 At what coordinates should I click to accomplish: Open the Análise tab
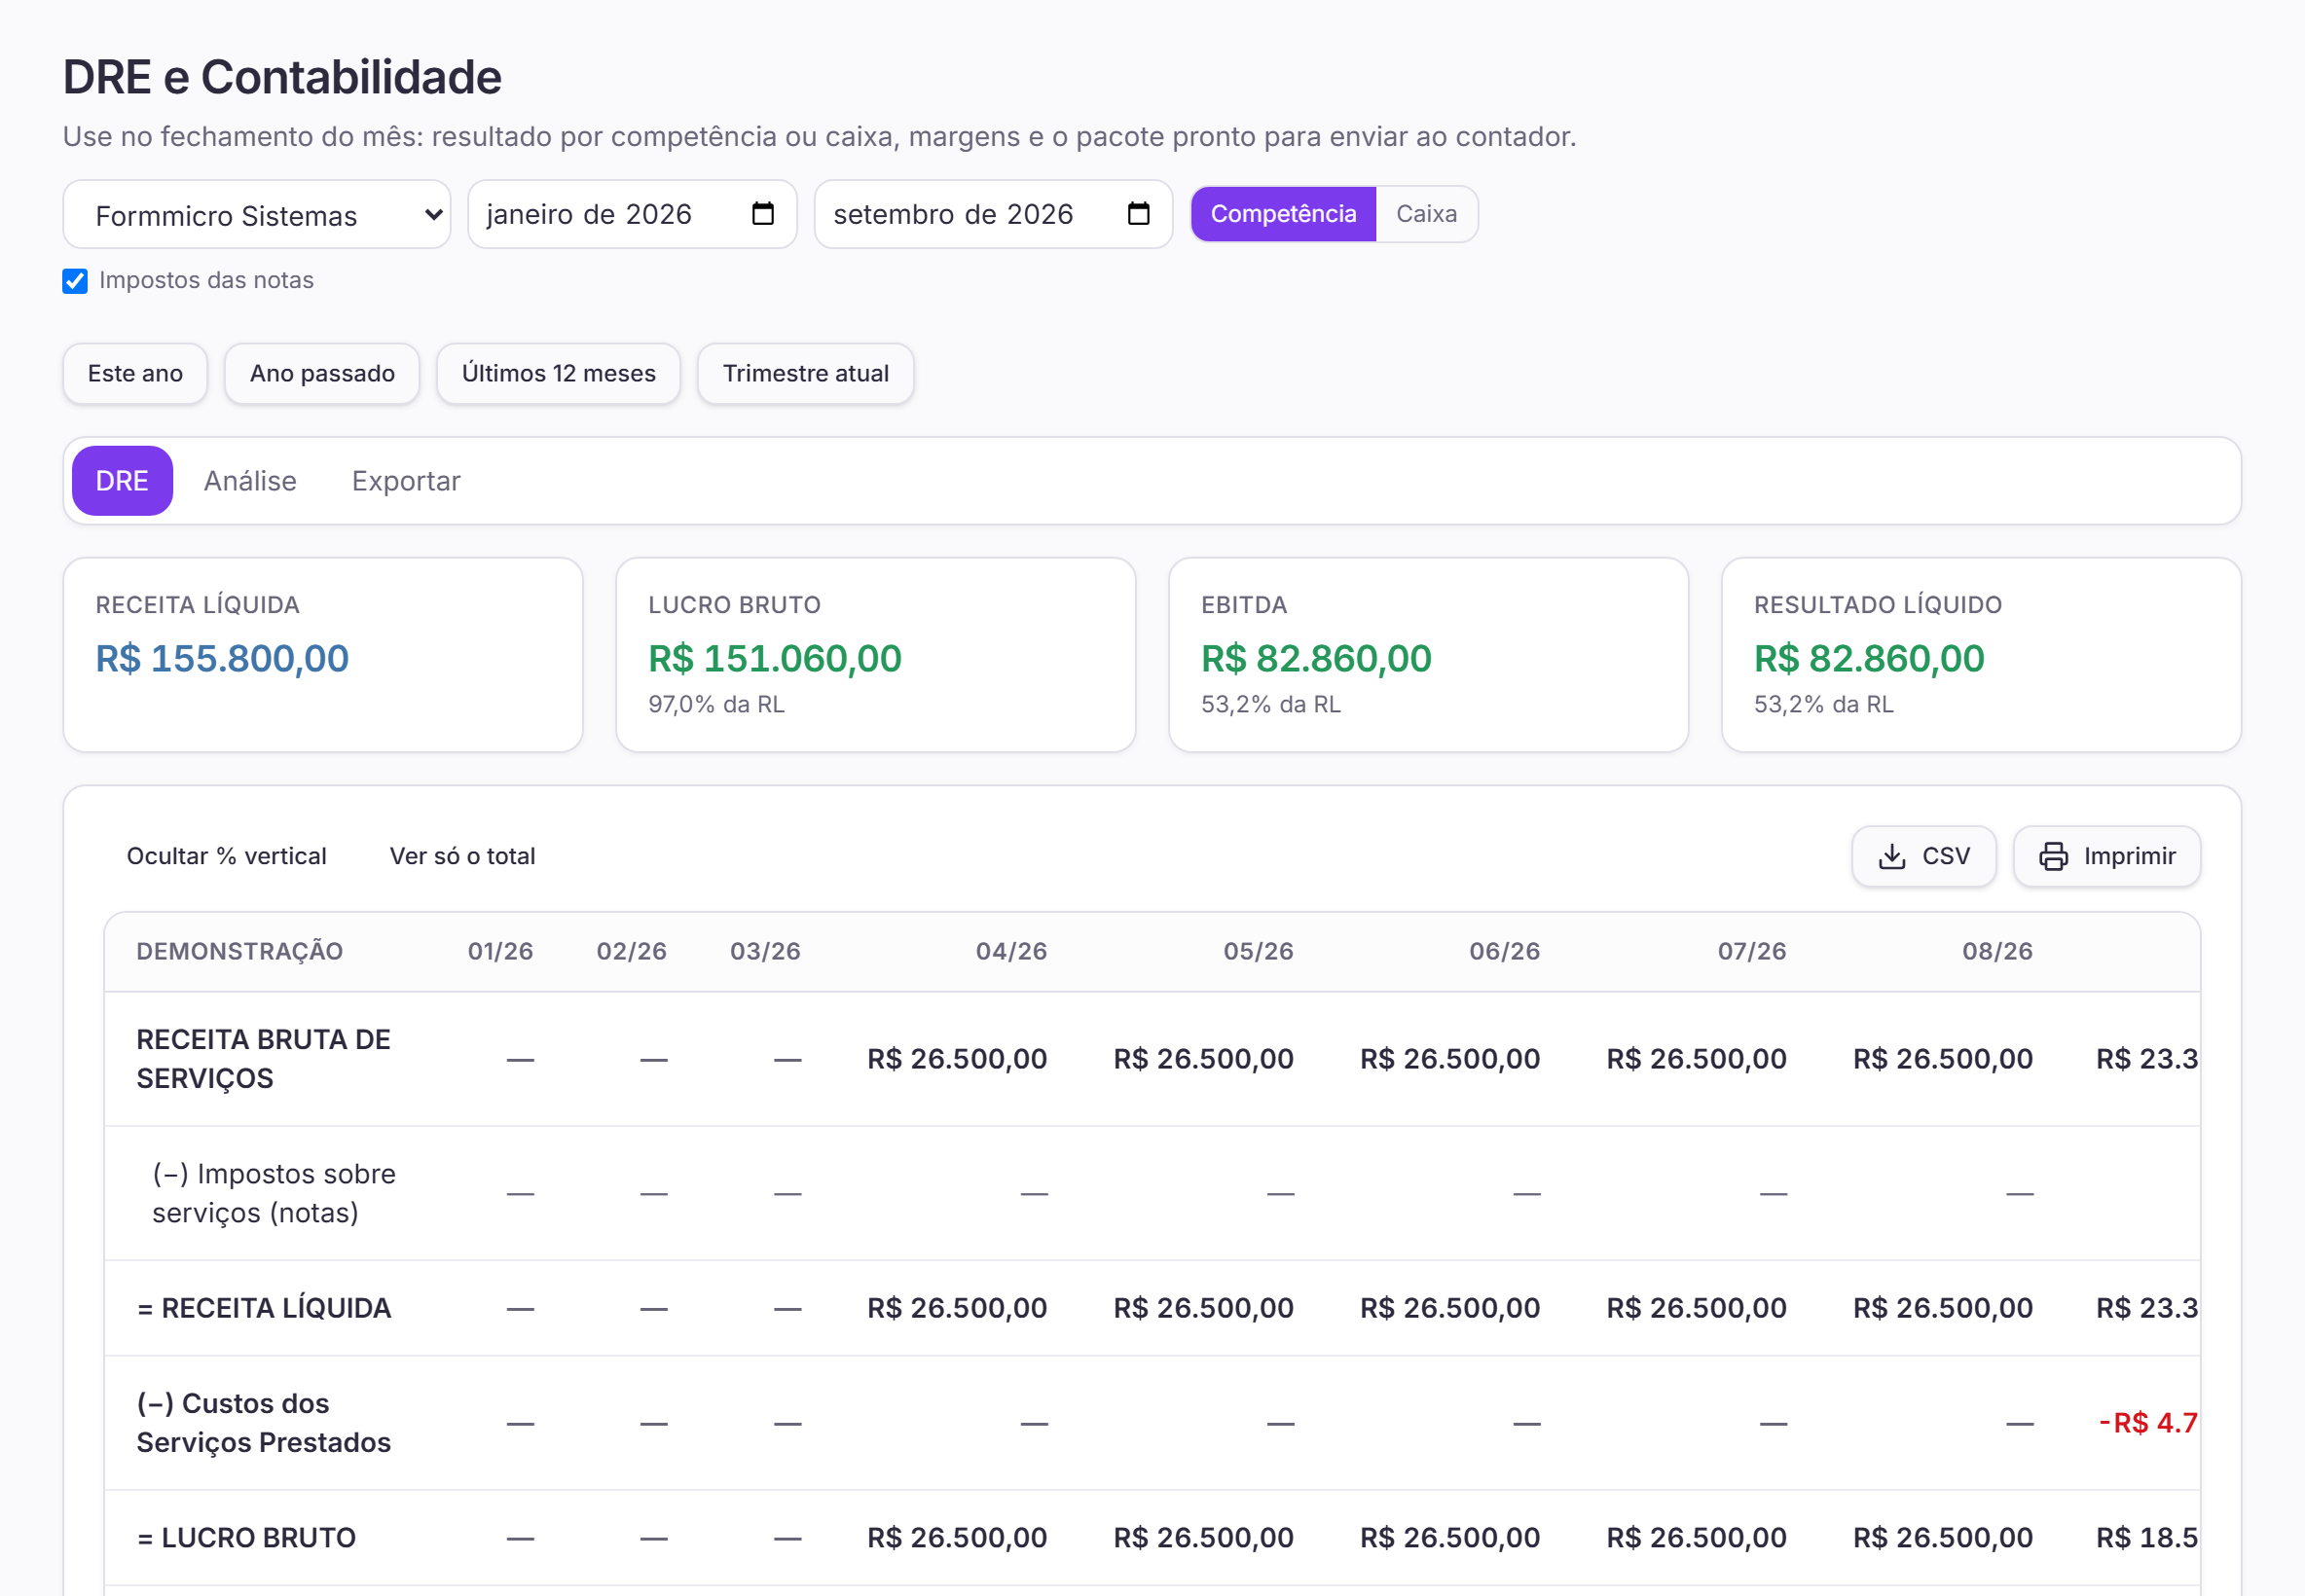click(x=250, y=481)
